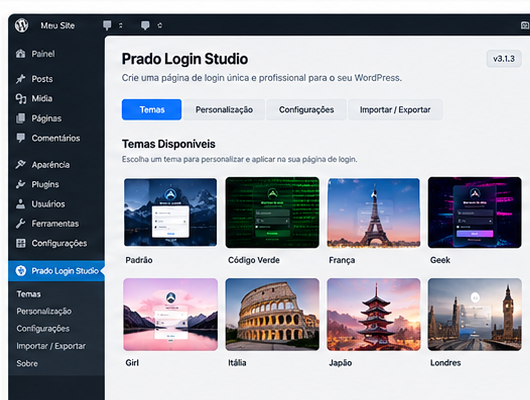Open the Importar / Exportar submenu link
The width and height of the screenshot is (530, 400).
click(51, 346)
